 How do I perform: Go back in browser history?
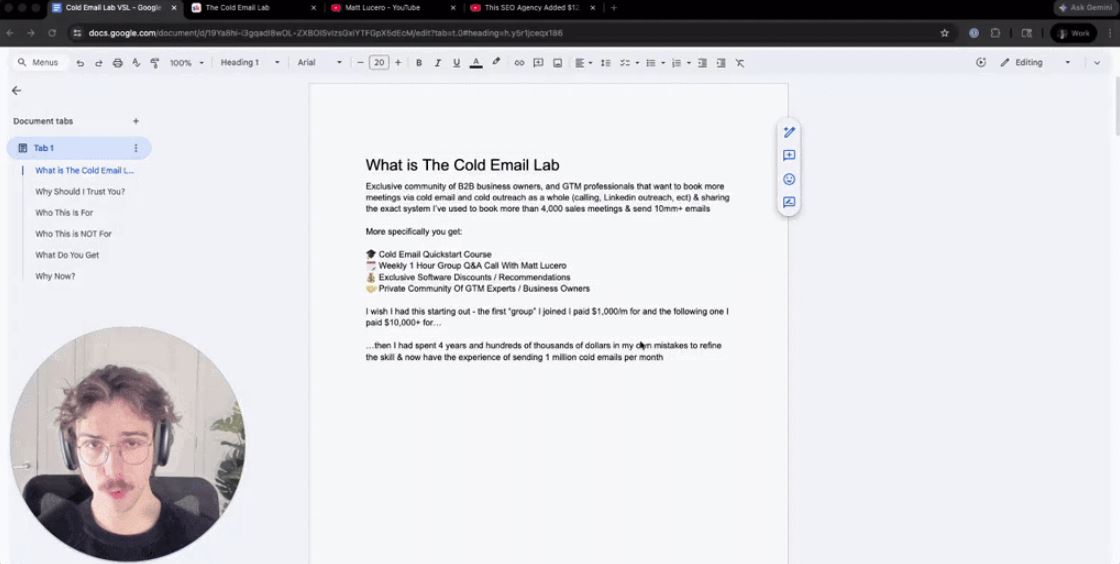click(10, 33)
